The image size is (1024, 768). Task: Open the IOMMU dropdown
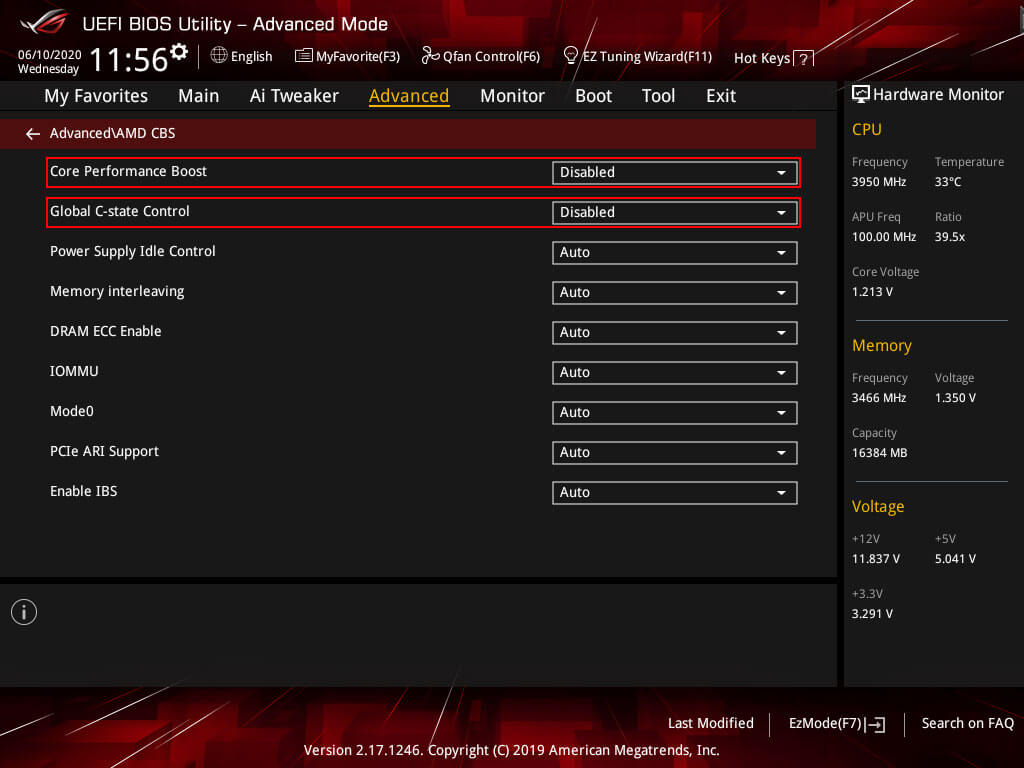click(675, 372)
